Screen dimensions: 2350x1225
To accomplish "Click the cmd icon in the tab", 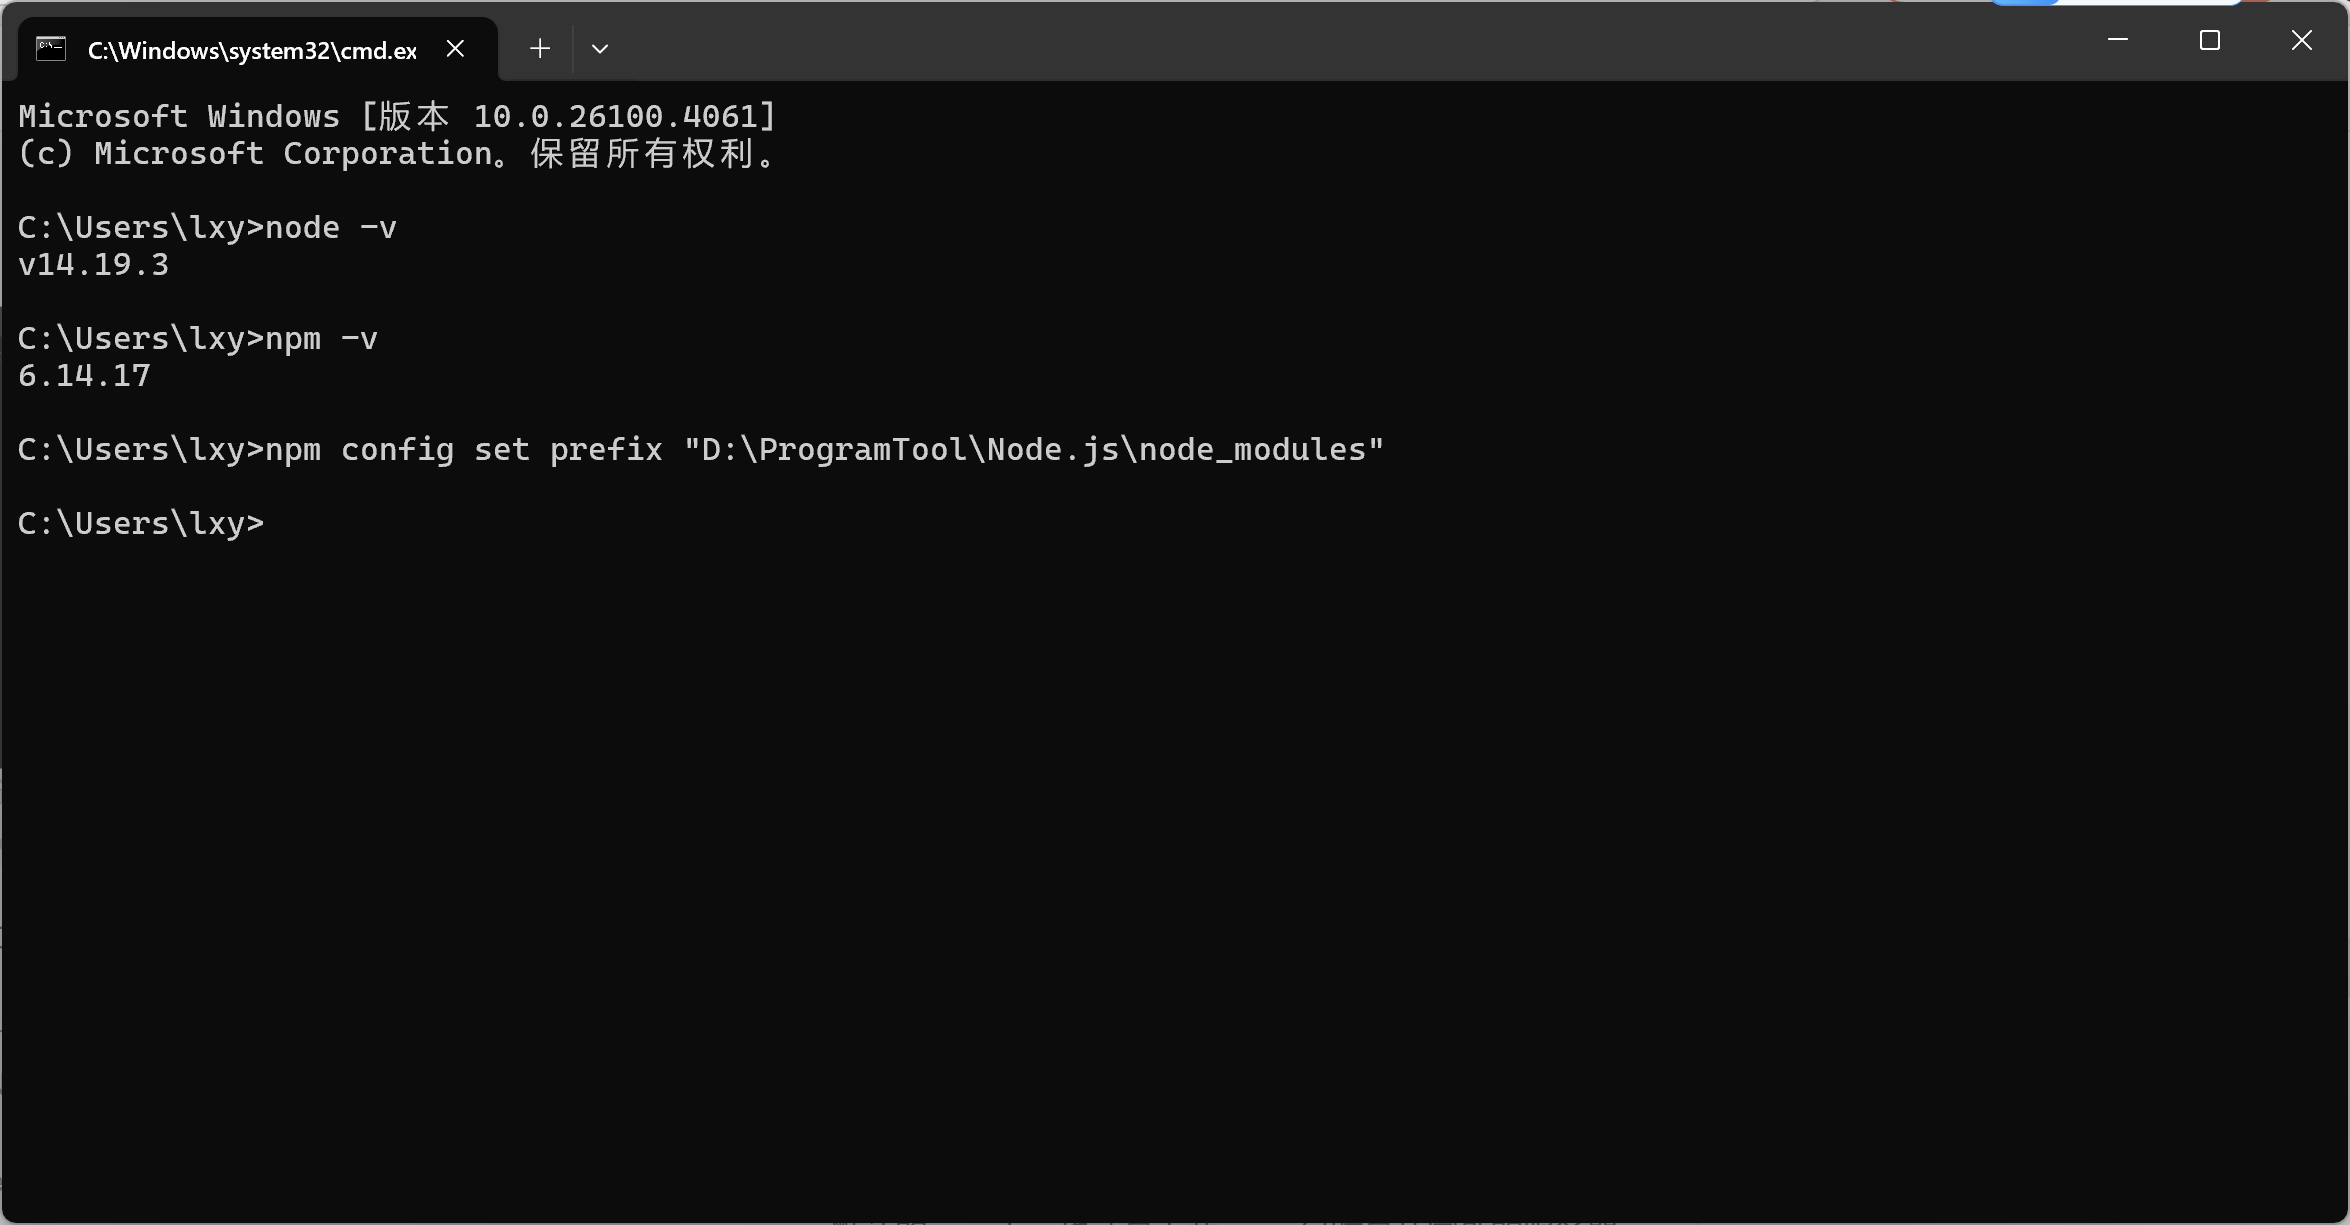I will tap(51, 49).
